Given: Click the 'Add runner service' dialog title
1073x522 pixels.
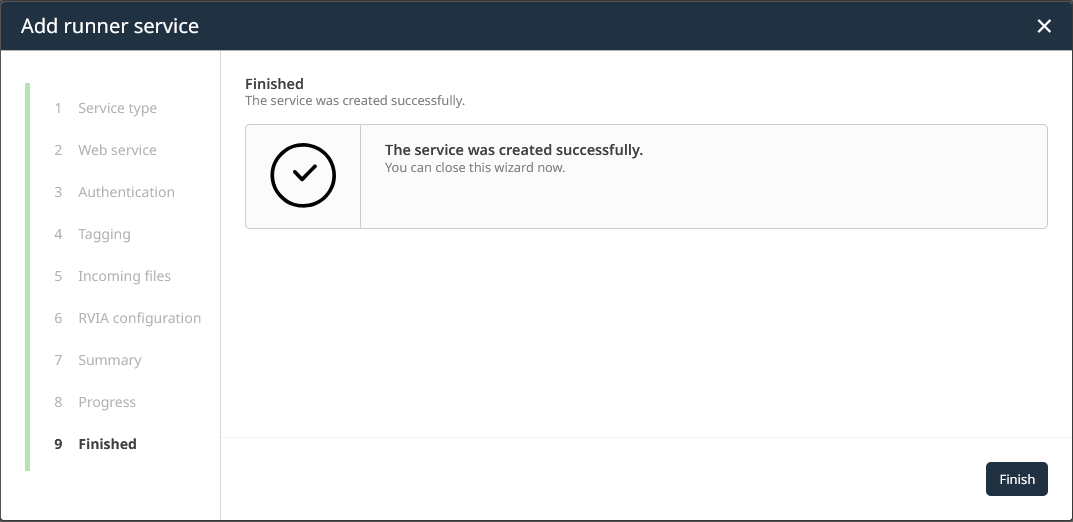Looking at the screenshot, I should (110, 26).
